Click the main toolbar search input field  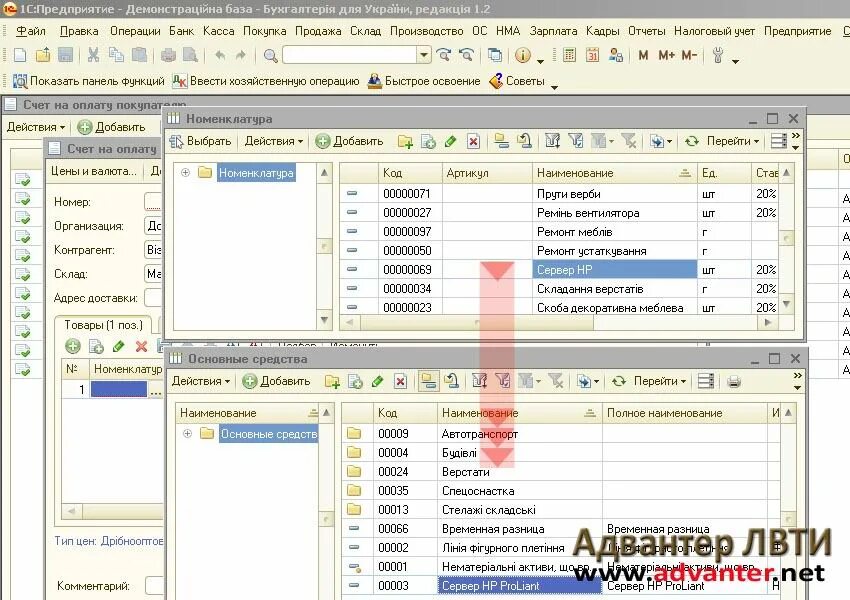(350, 55)
